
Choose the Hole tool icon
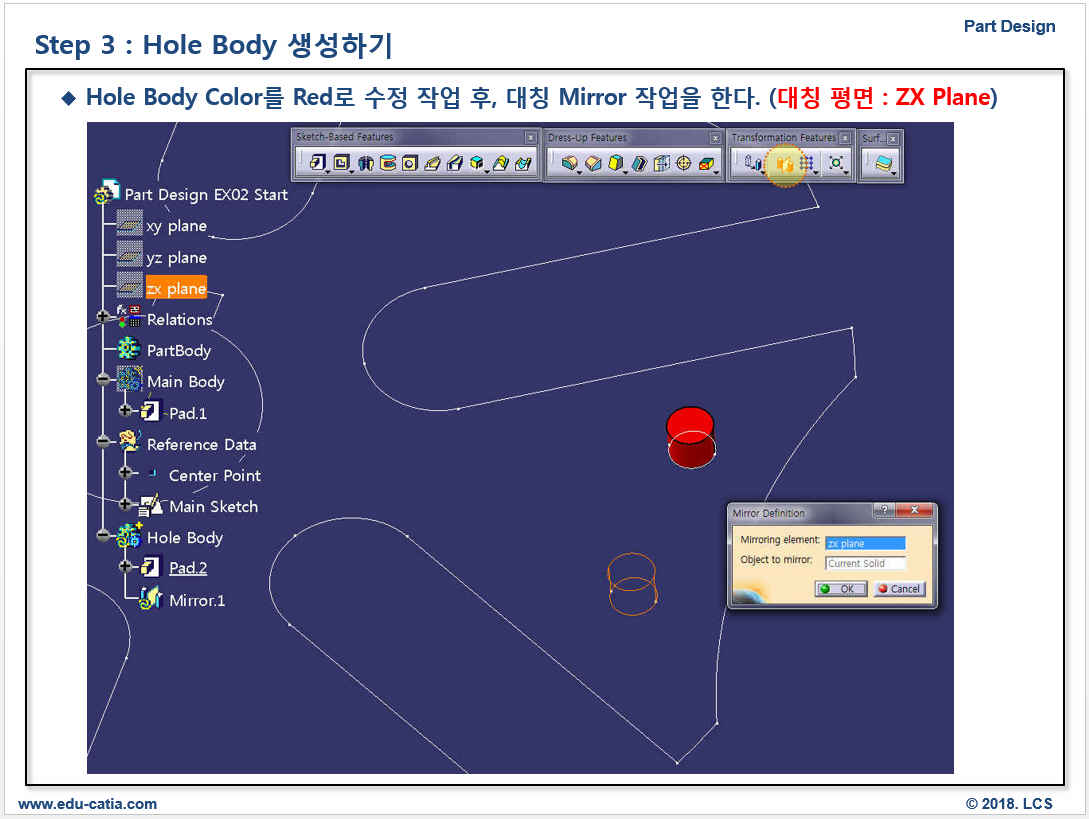(x=410, y=163)
